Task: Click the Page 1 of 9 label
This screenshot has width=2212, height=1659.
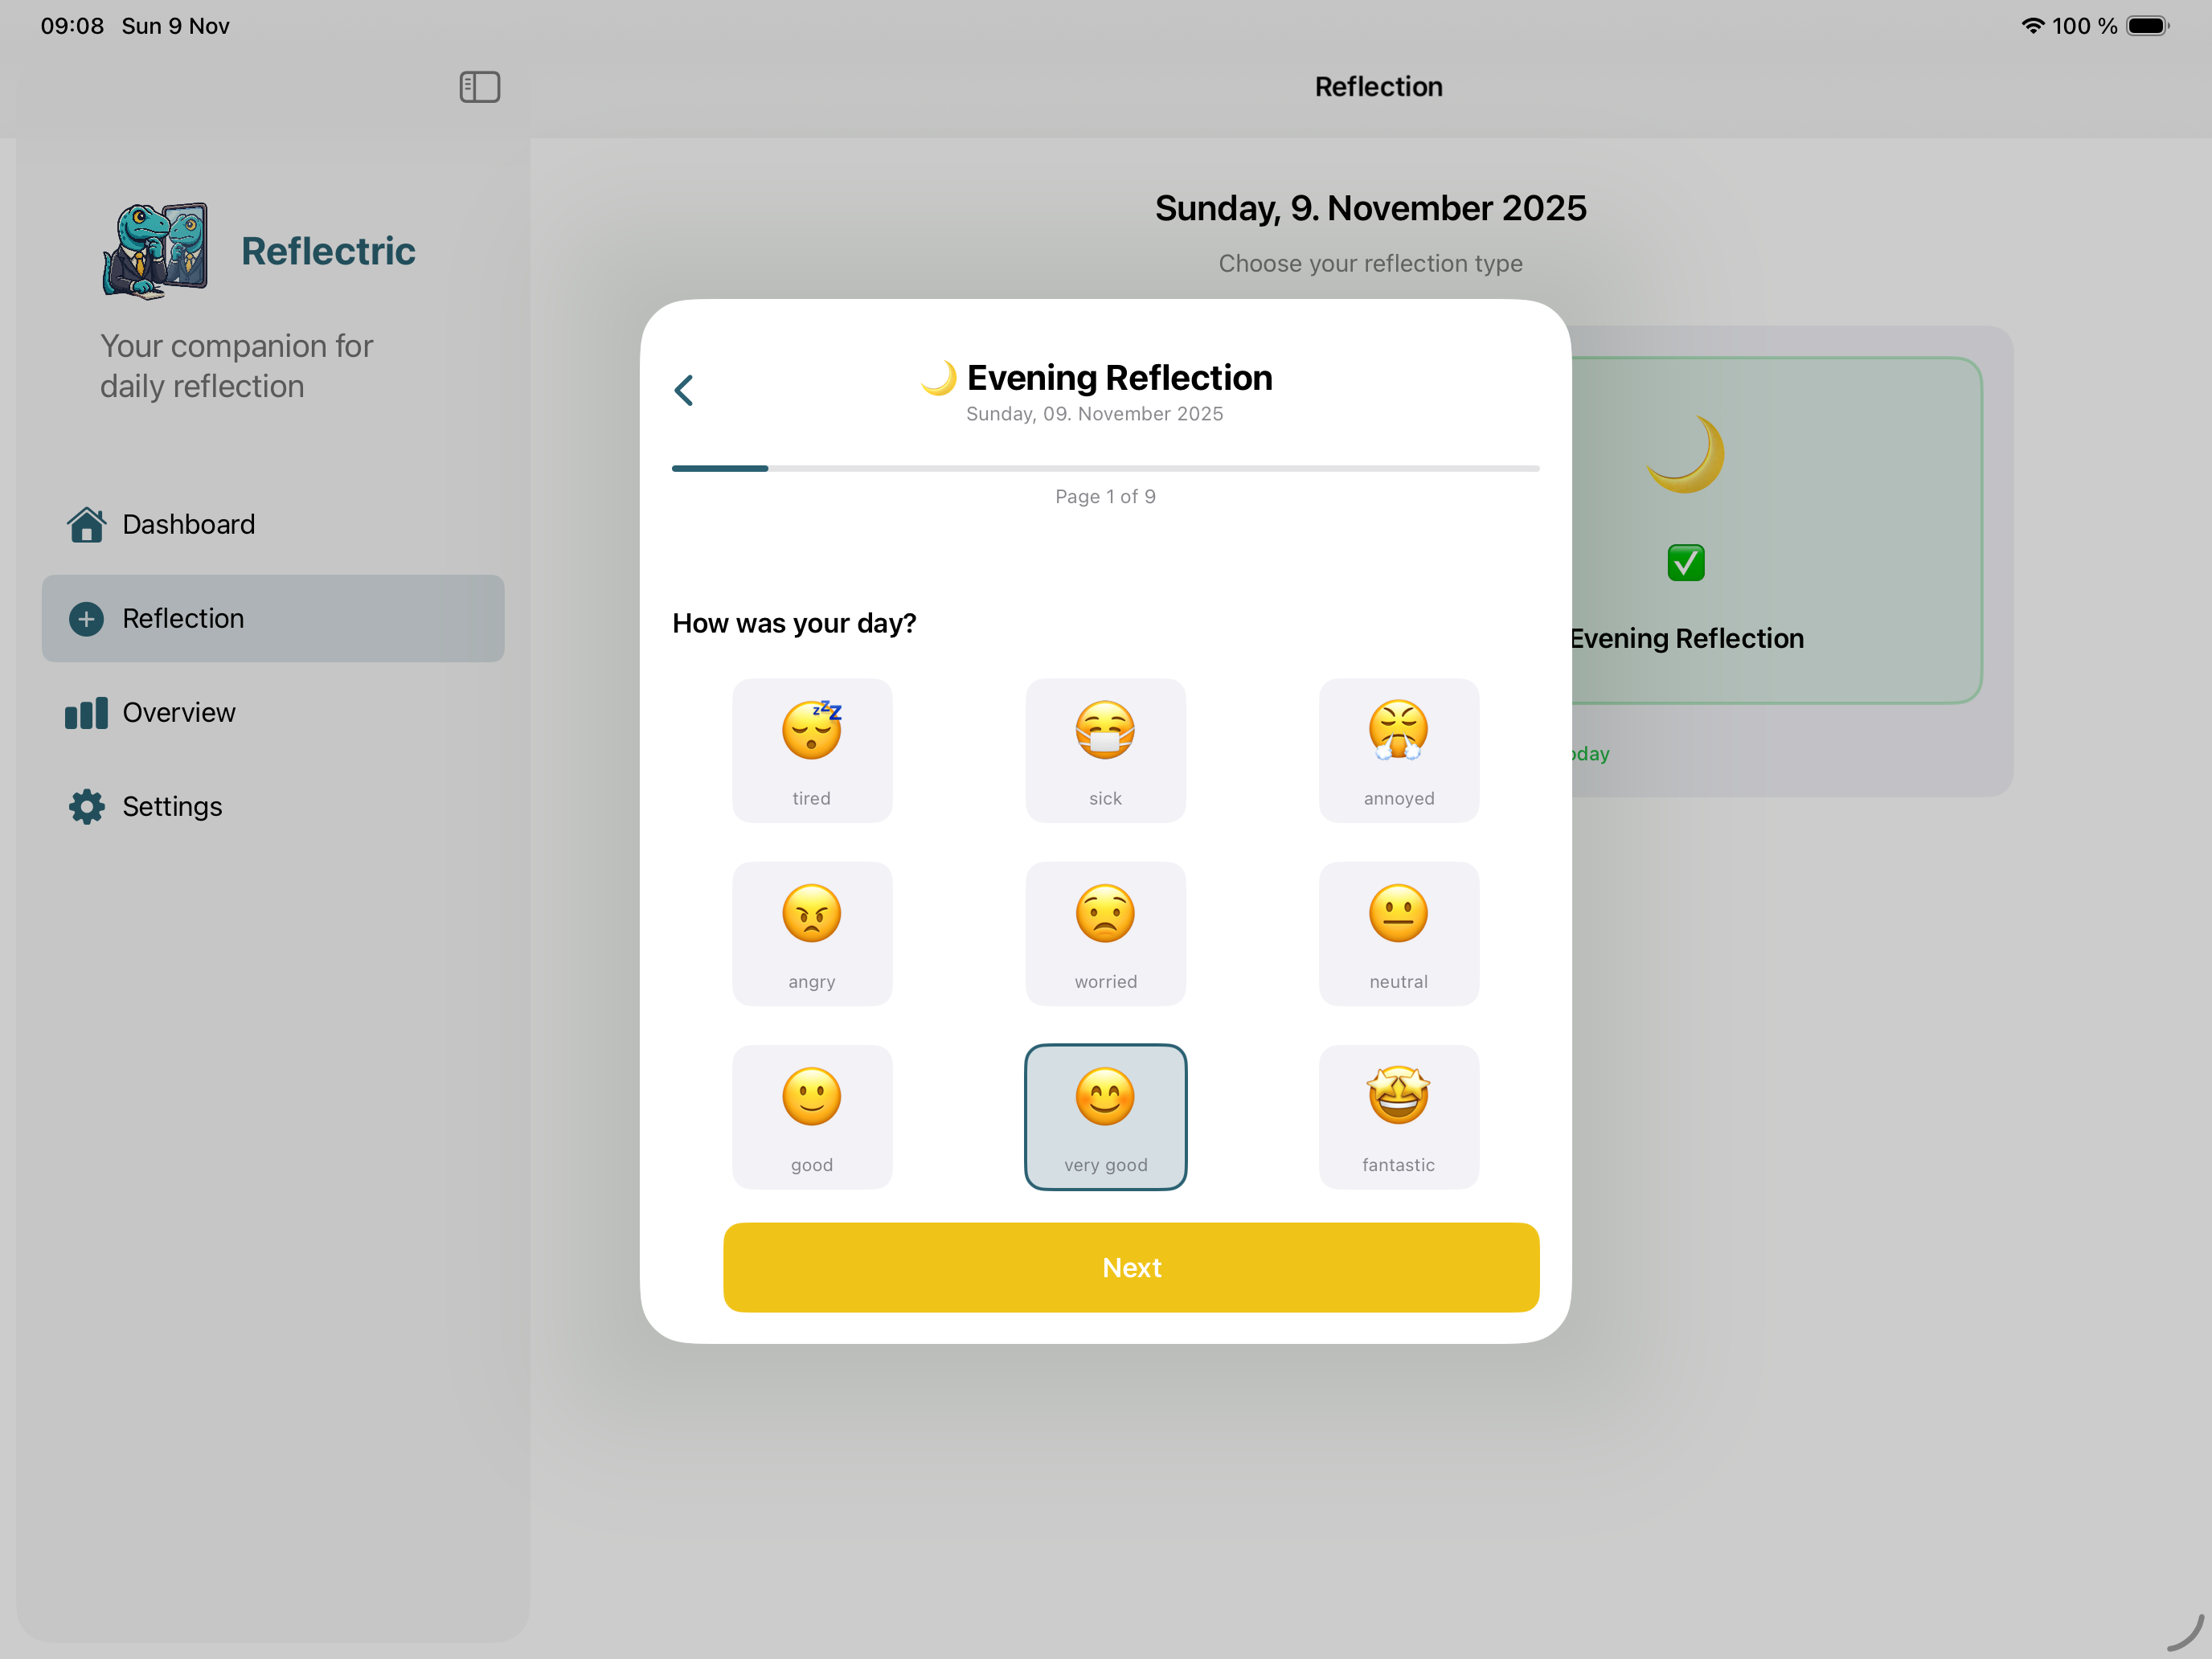Action: (x=1106, y=496)
